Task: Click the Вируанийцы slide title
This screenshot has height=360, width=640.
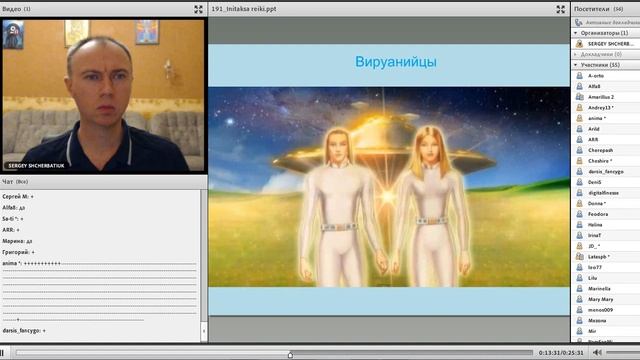Action: [x=396, y=62]
